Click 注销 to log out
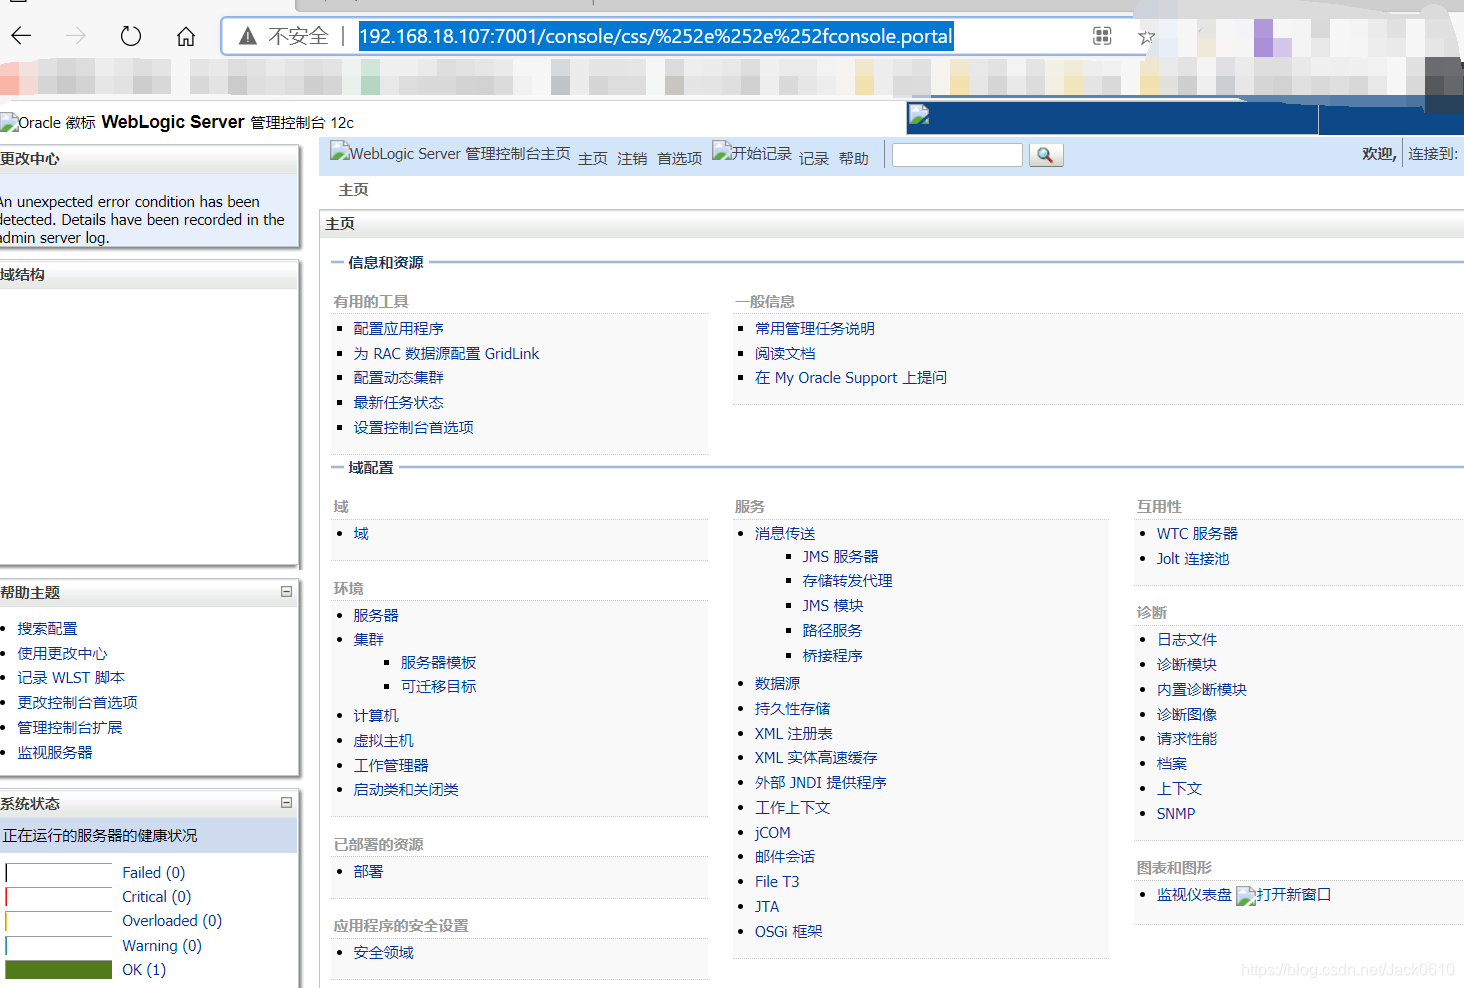 pos(632,158)
